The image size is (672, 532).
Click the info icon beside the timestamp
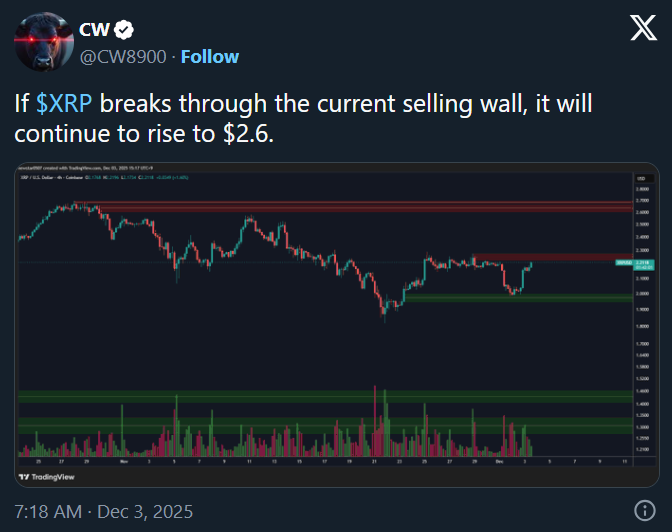(x=645, y=511)
